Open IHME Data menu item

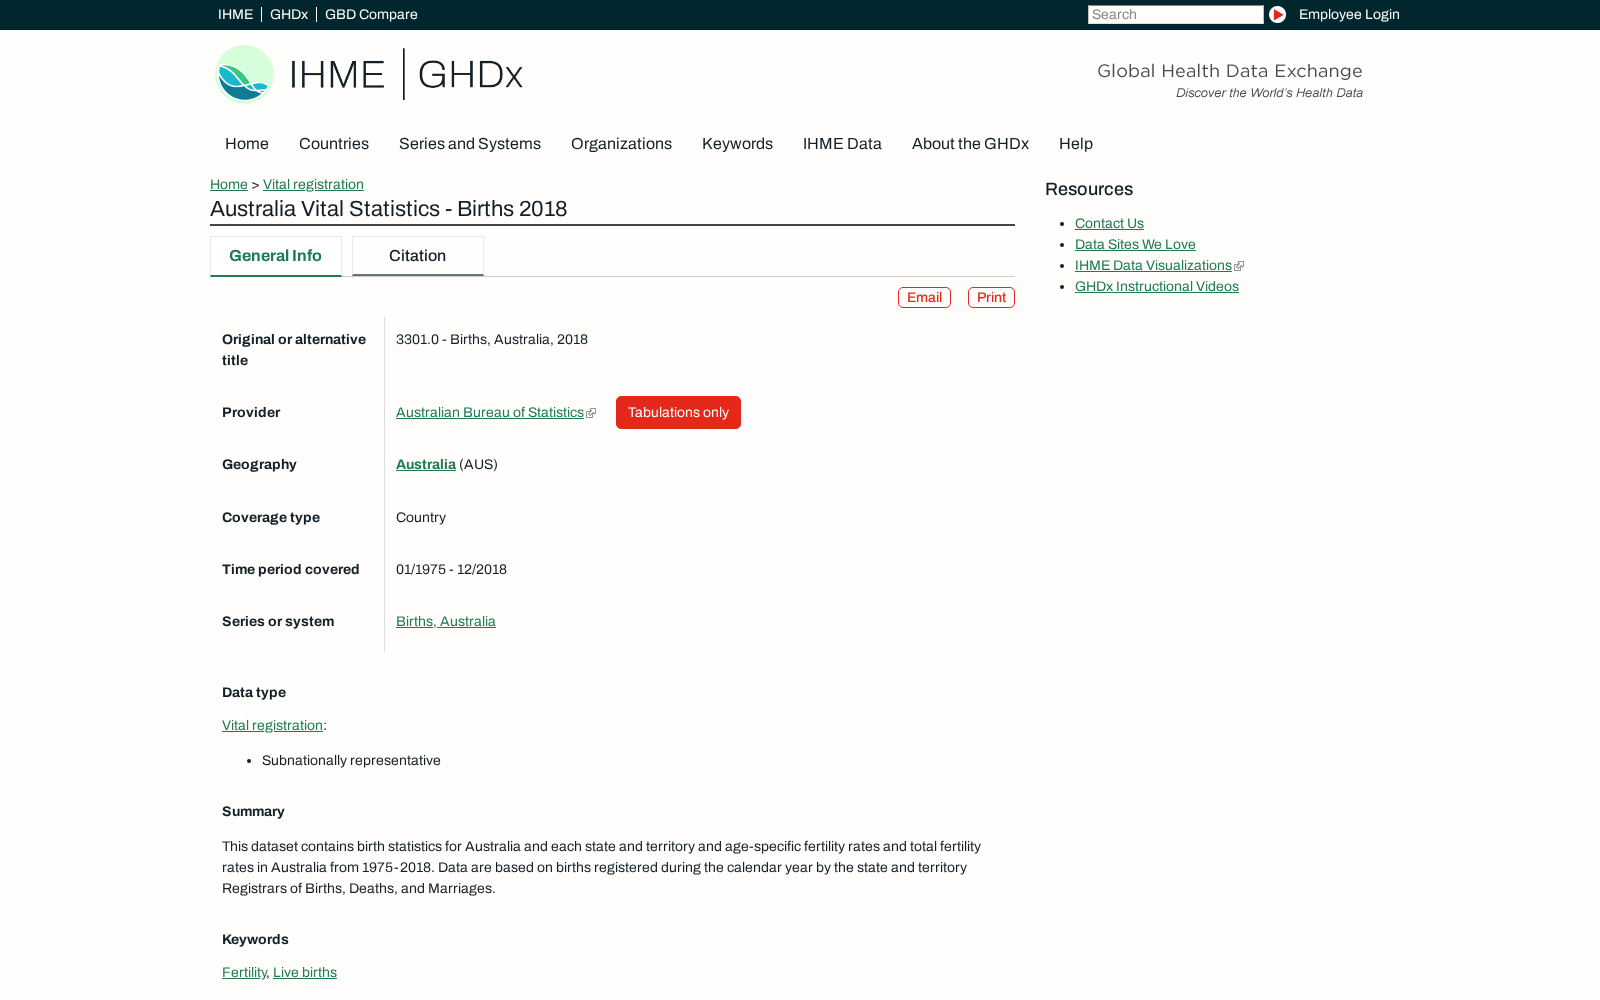(x=842, y=144)
